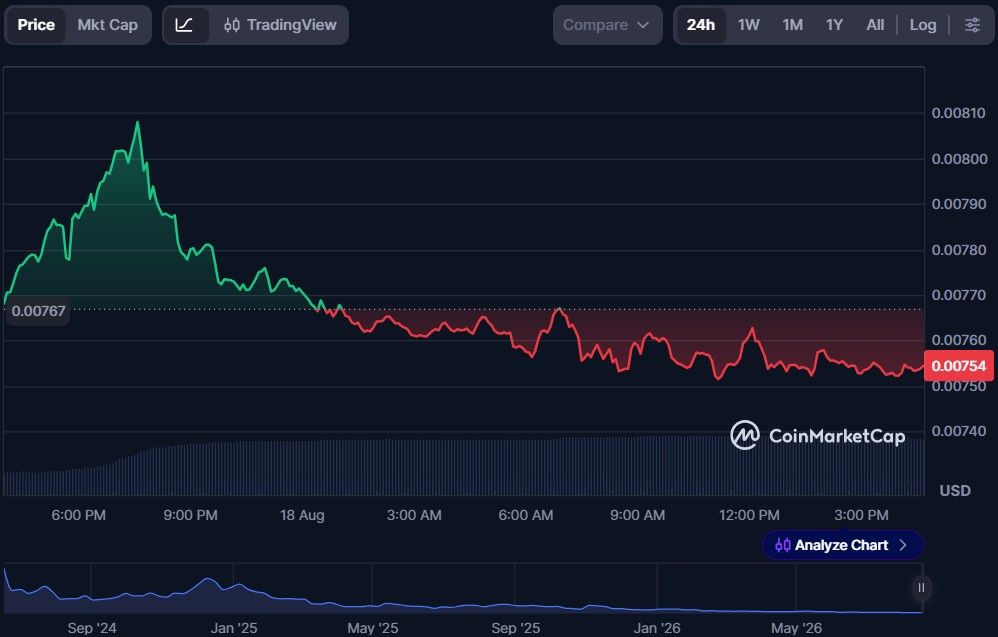The height and width of the screenshot is (637, 998).
Task: Click Sep '25 on the overview timeline
Action: tap(516, 628)
